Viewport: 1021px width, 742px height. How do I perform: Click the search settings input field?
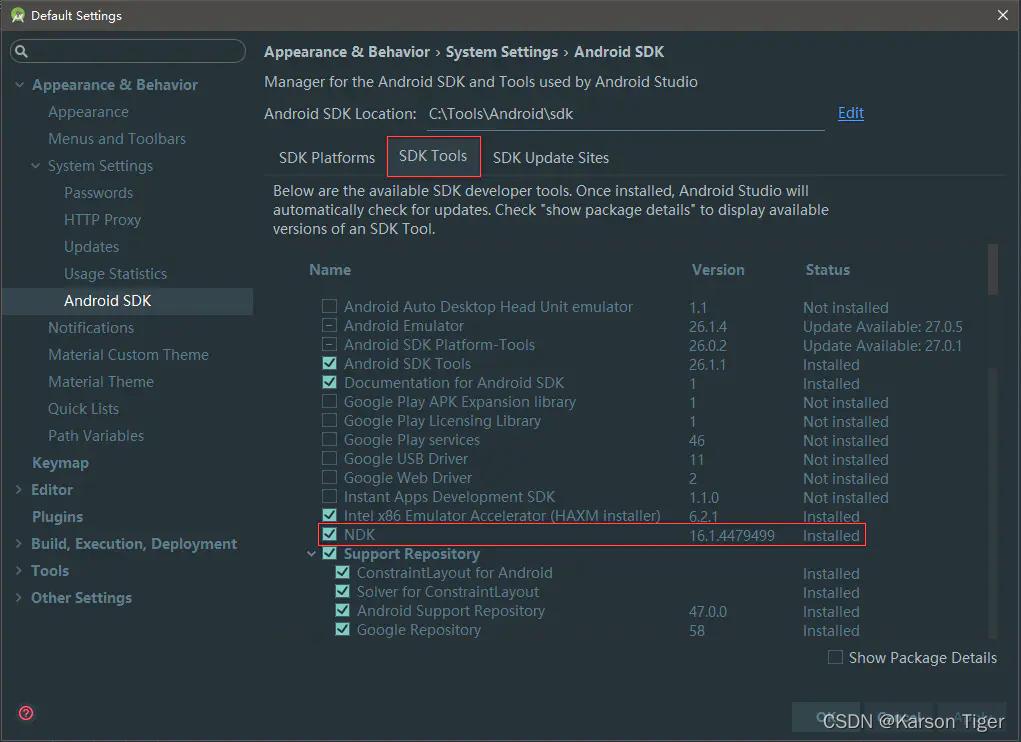pos(128,51)
